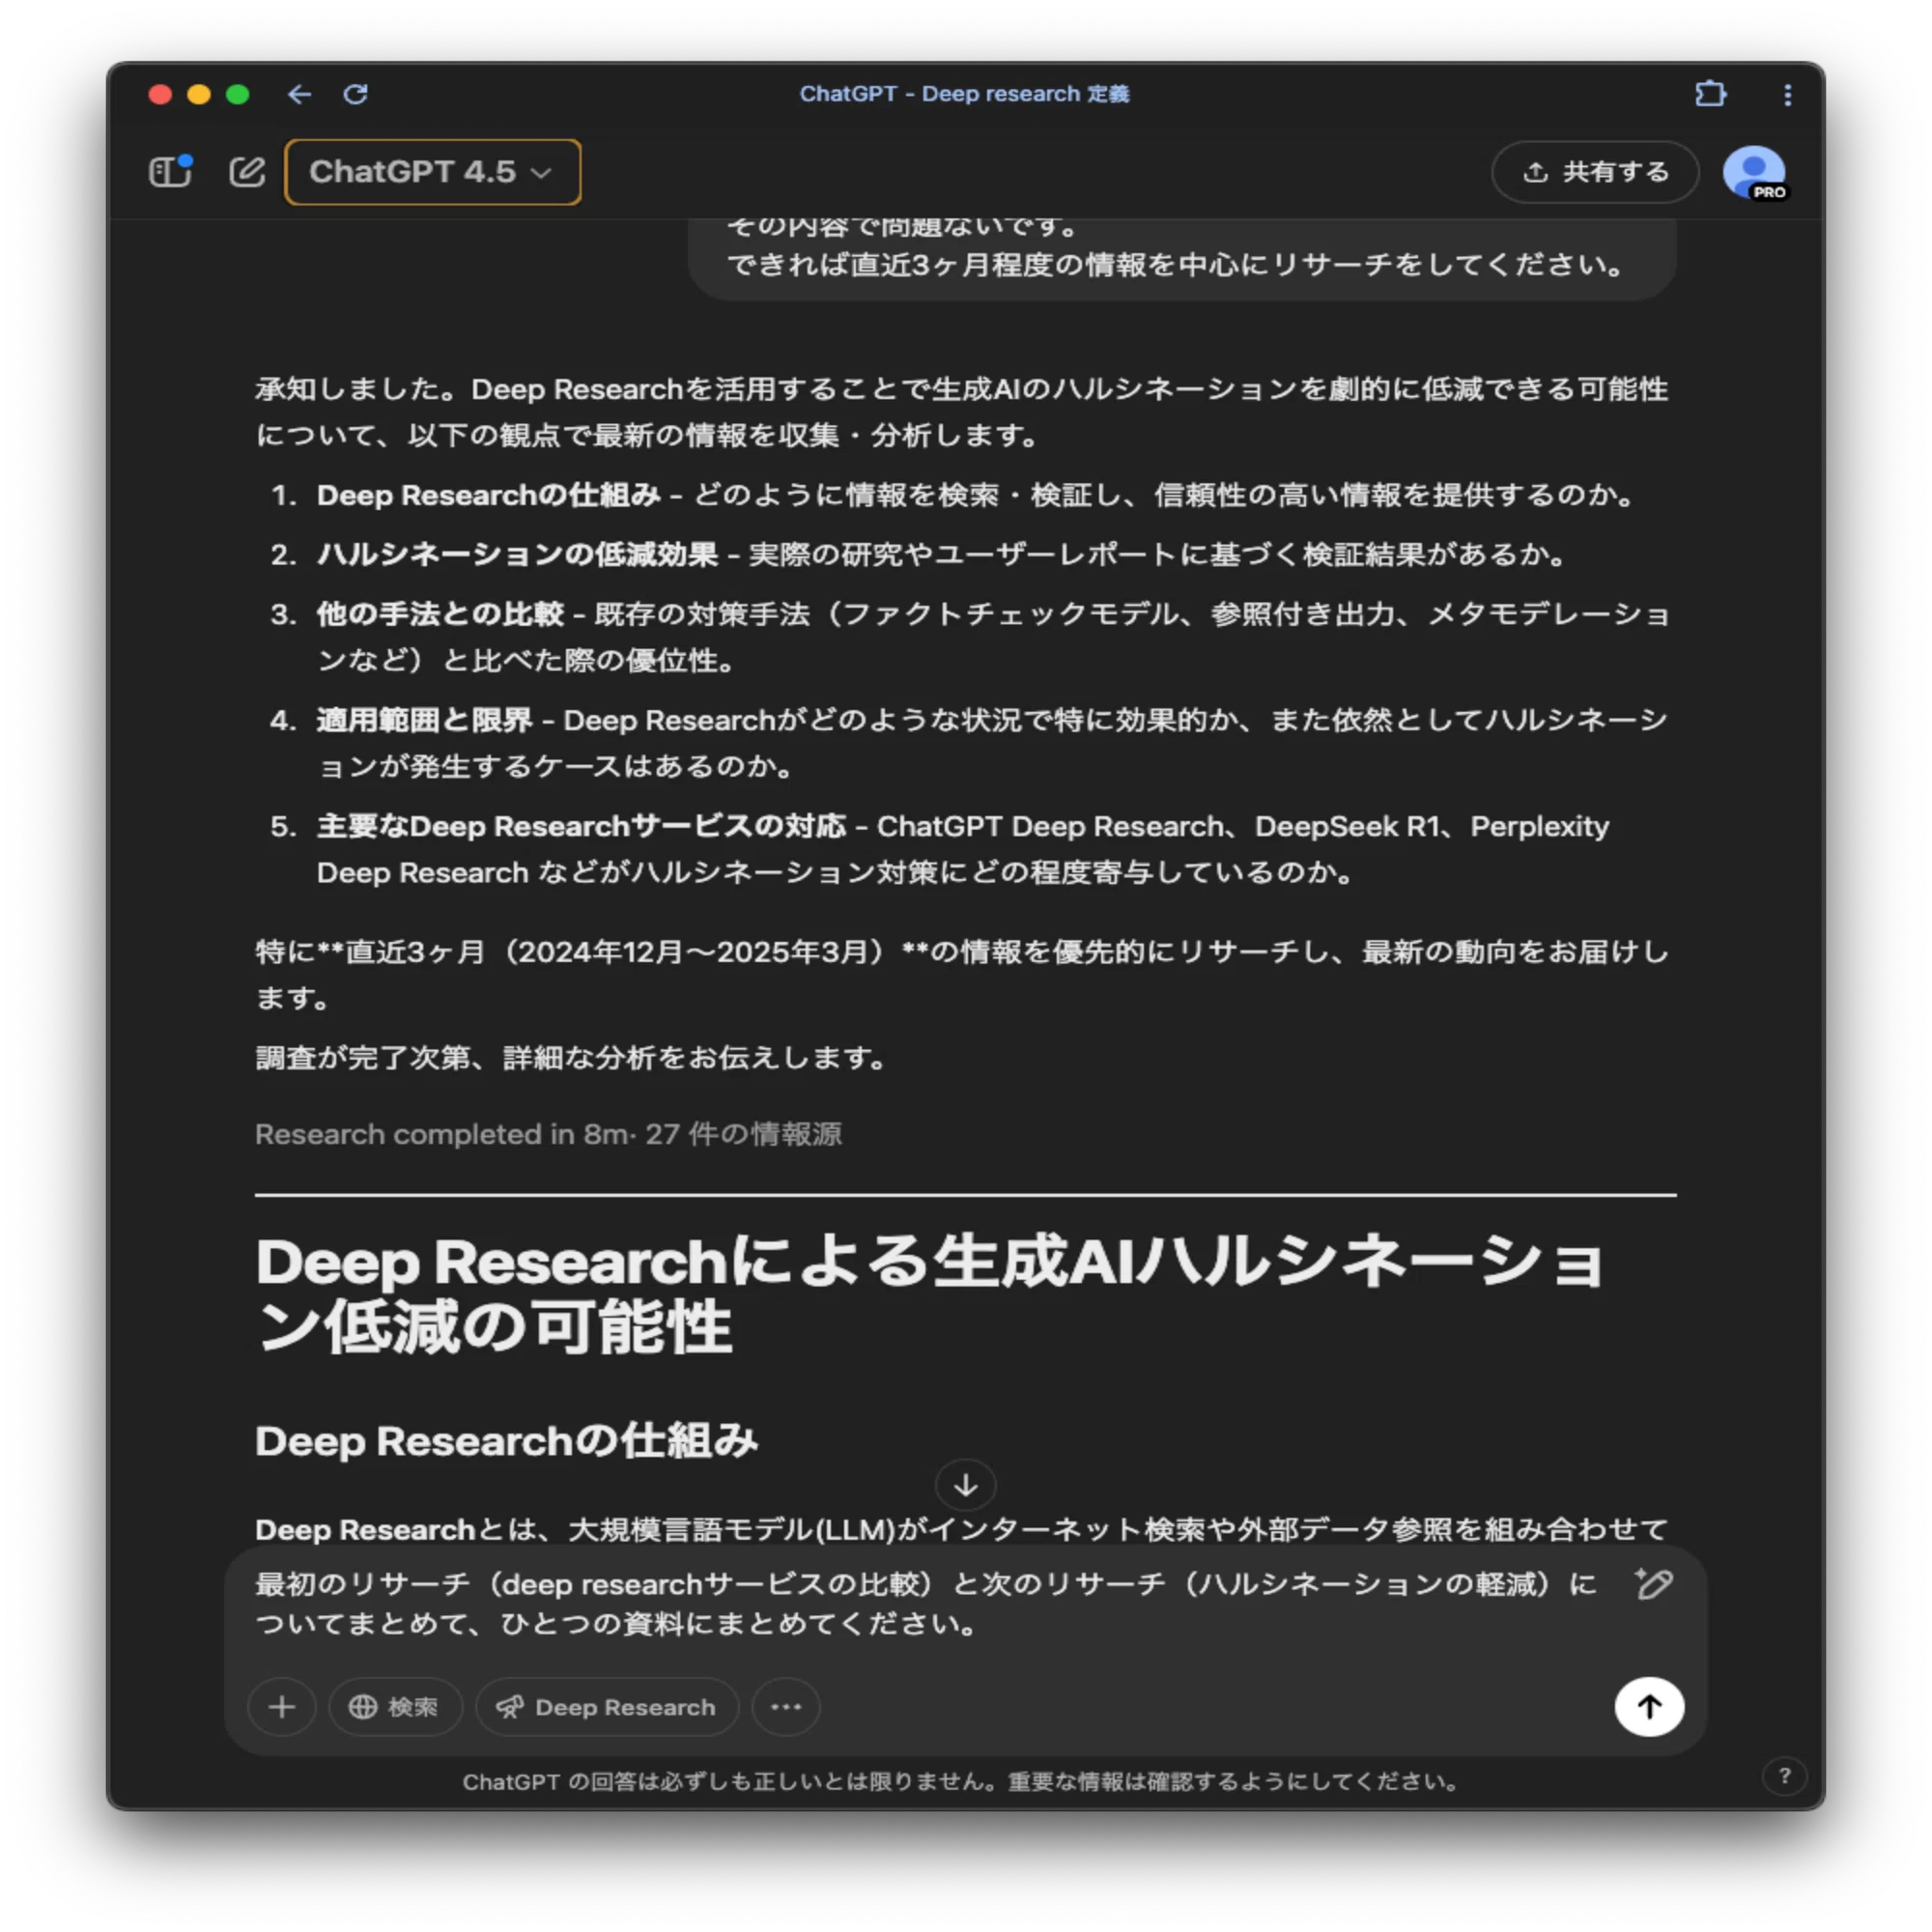The width and height of the screenshot is (1932, 1932).
Task: Reload the page with refresh icon
Action: (355, 94)
